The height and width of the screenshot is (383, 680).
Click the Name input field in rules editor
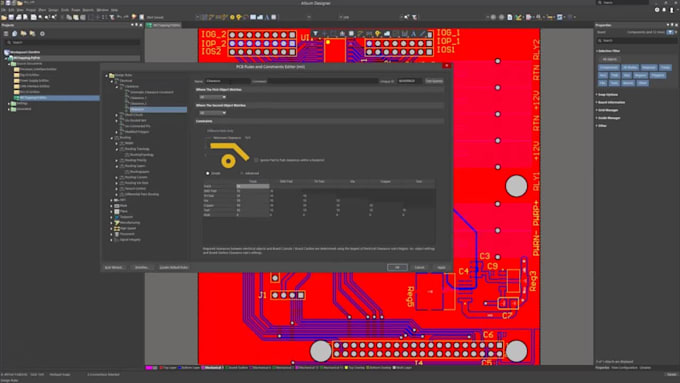[x=227, y=81]
